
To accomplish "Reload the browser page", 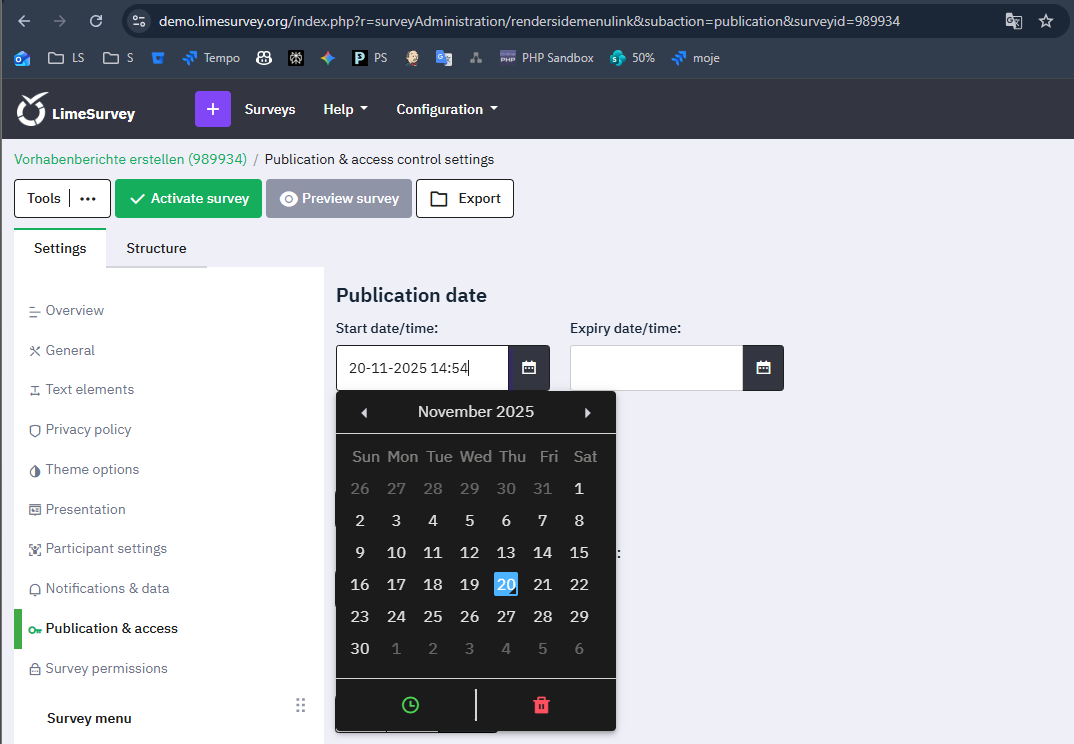I will pyautogui.click(x=96, y=21).
